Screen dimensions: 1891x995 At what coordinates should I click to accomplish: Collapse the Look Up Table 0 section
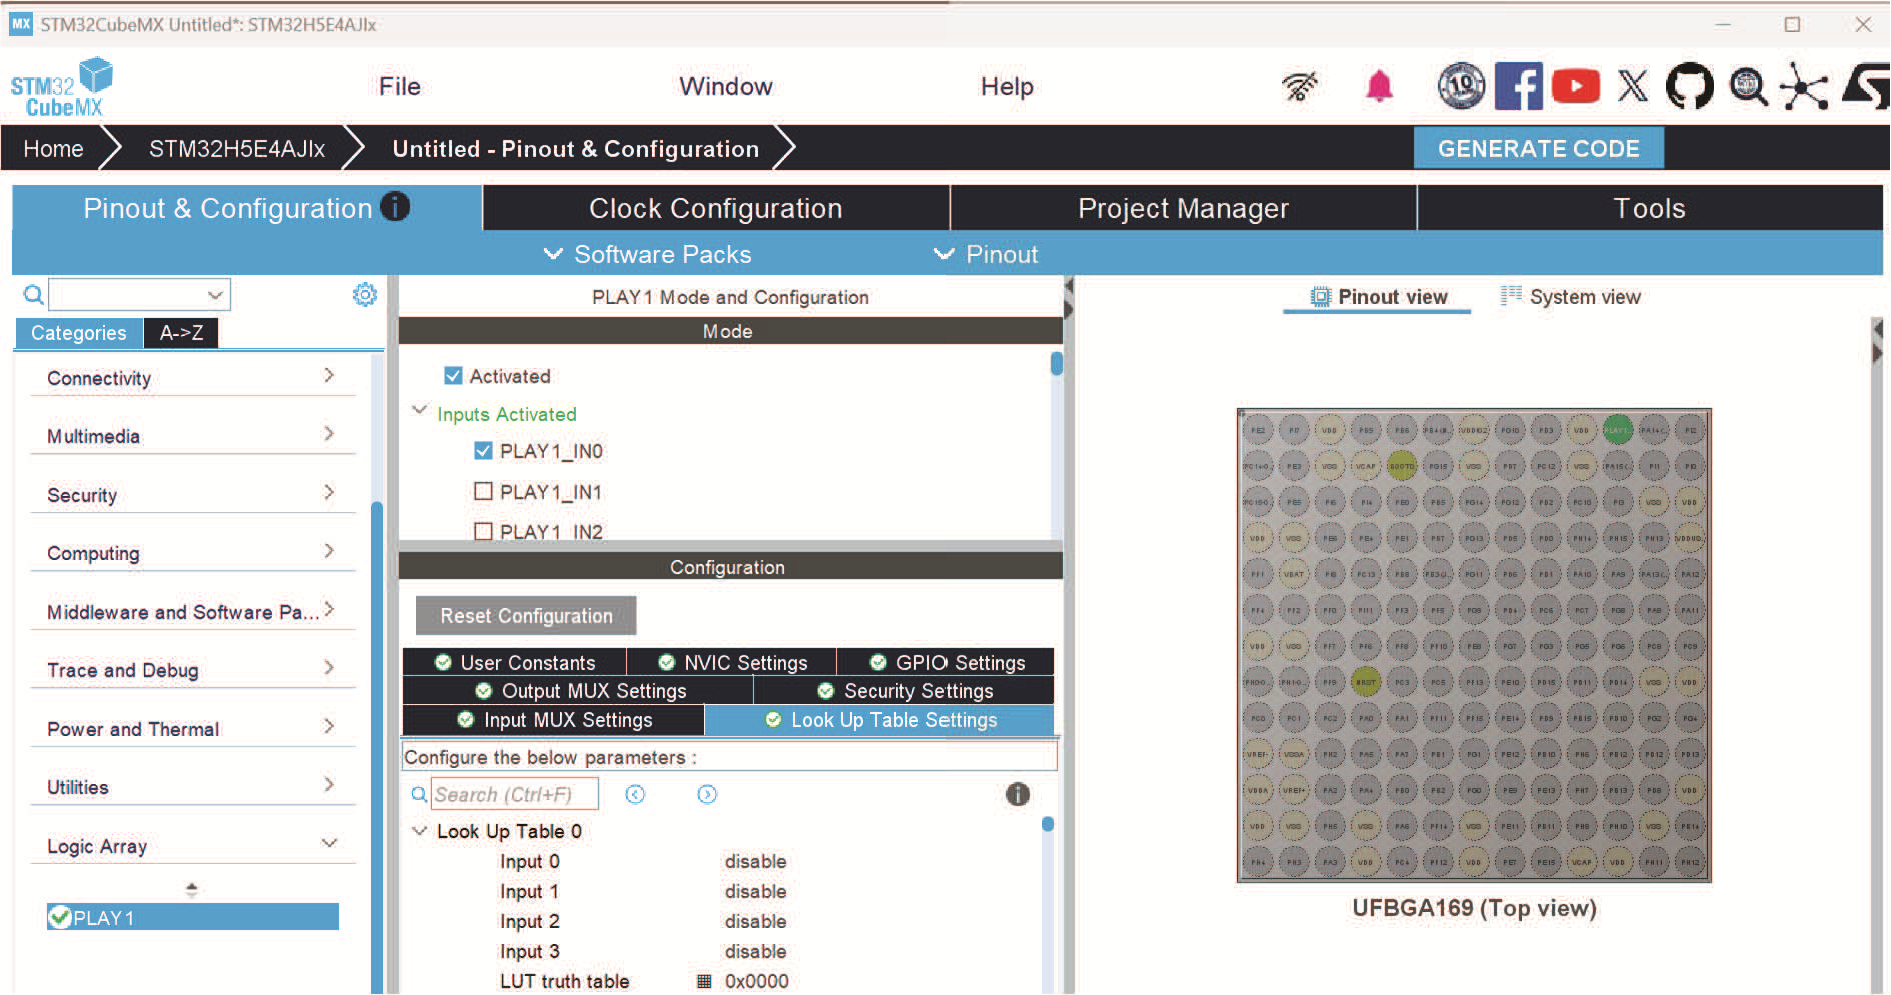tap(420, 830)
